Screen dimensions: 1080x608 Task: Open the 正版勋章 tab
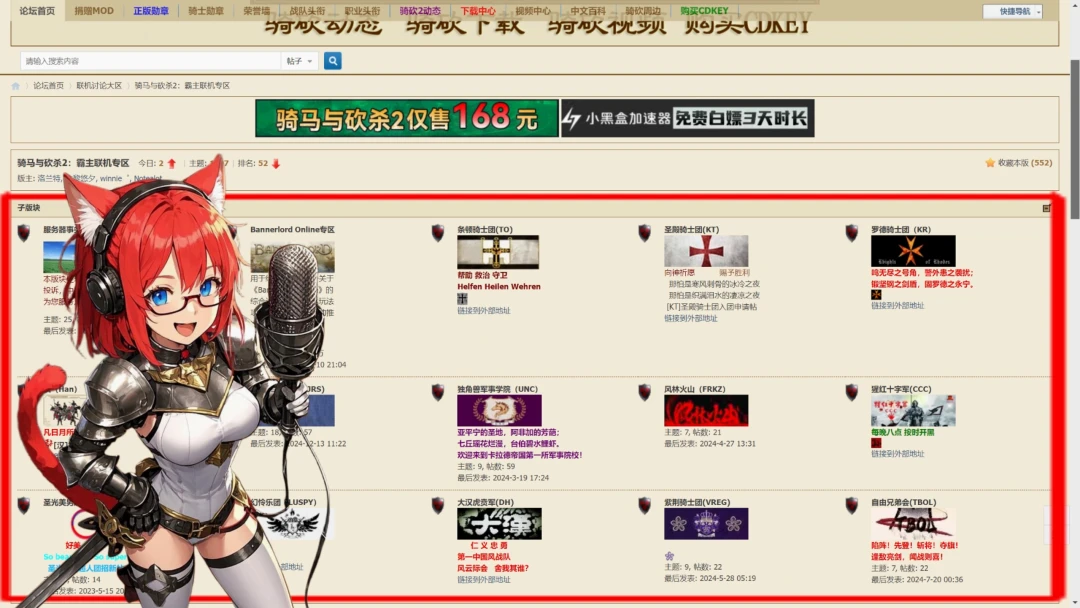click(151, 10)
